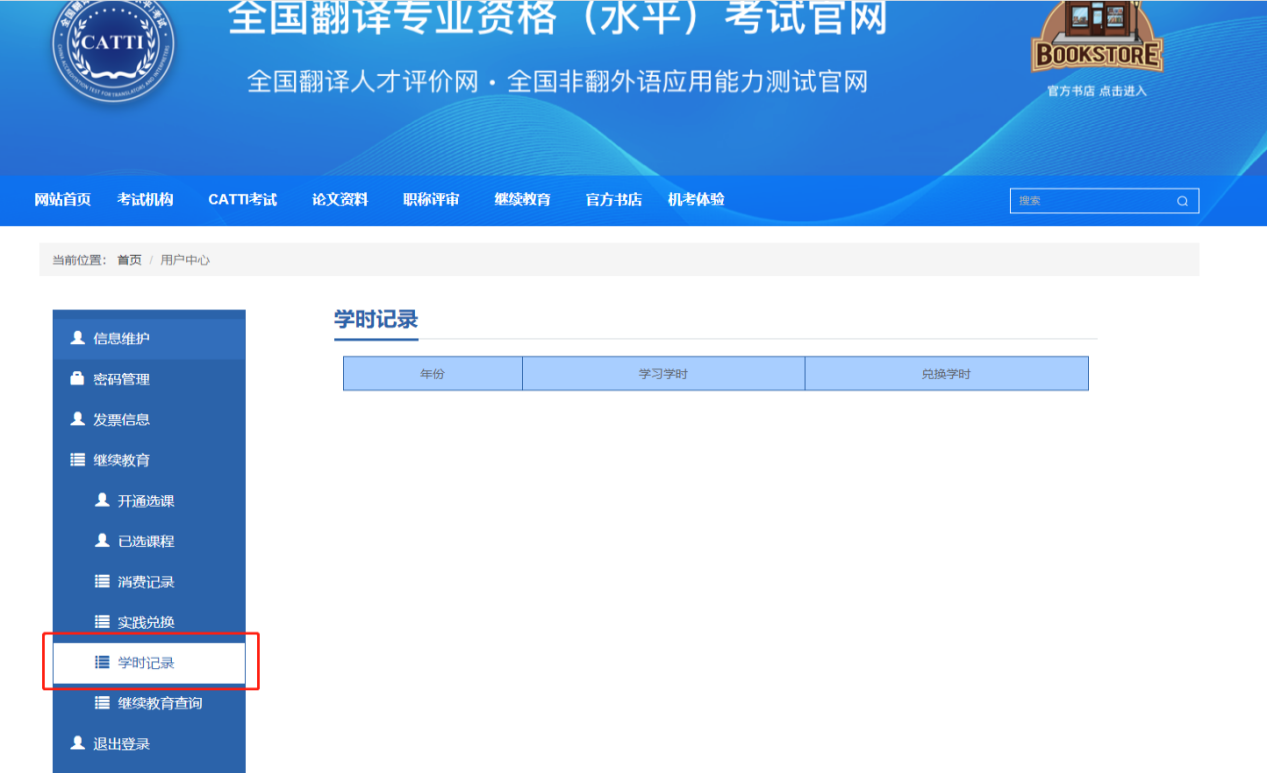Click the 搜索 search input field
Image resolution: width=1267 pixels, height=773 pixels.
[1090, 201]
